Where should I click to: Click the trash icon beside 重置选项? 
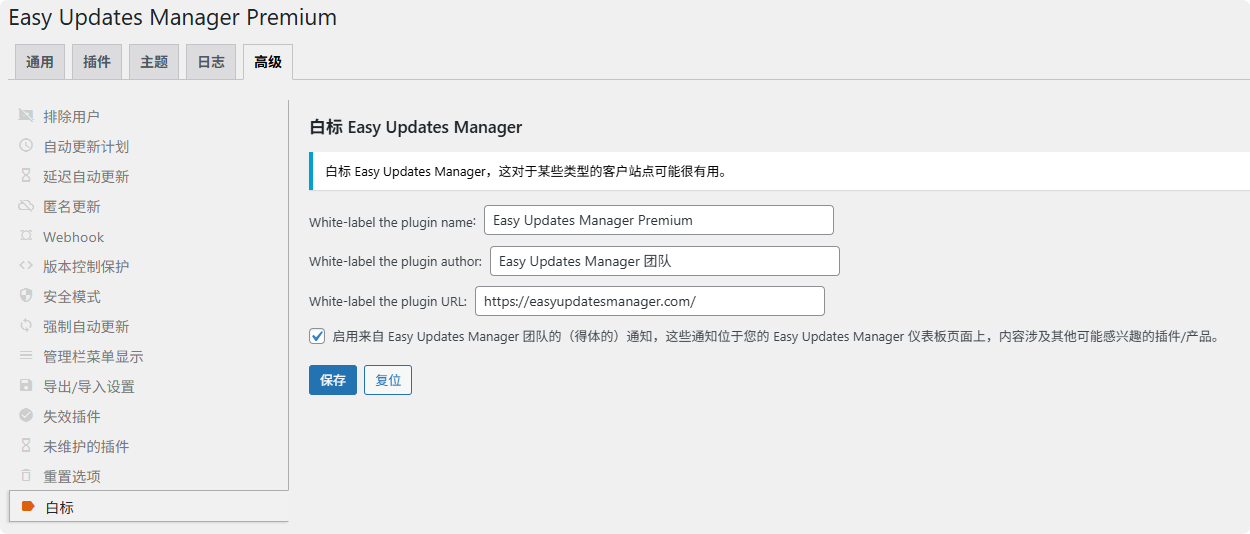tap(26, 476)
